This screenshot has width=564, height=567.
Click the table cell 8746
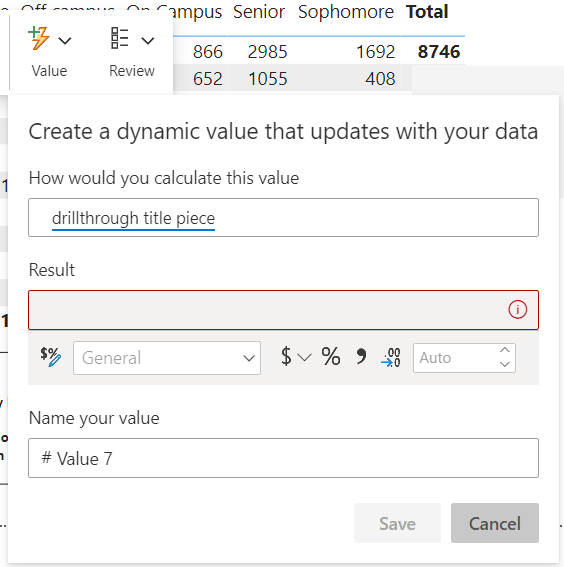point(439,52)
